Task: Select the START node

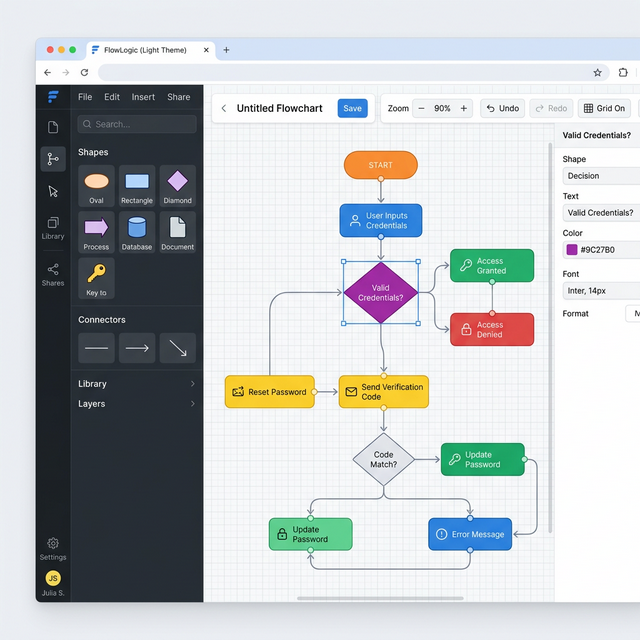Action: point(380,165)
